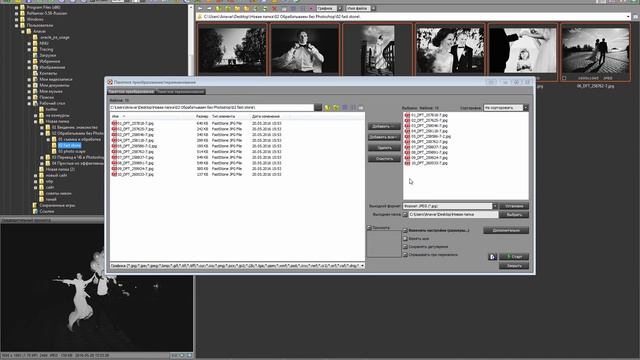Expand the Мои документы tree node
Viewport: 640px width, 360px height.
click(x=29, y=85)
